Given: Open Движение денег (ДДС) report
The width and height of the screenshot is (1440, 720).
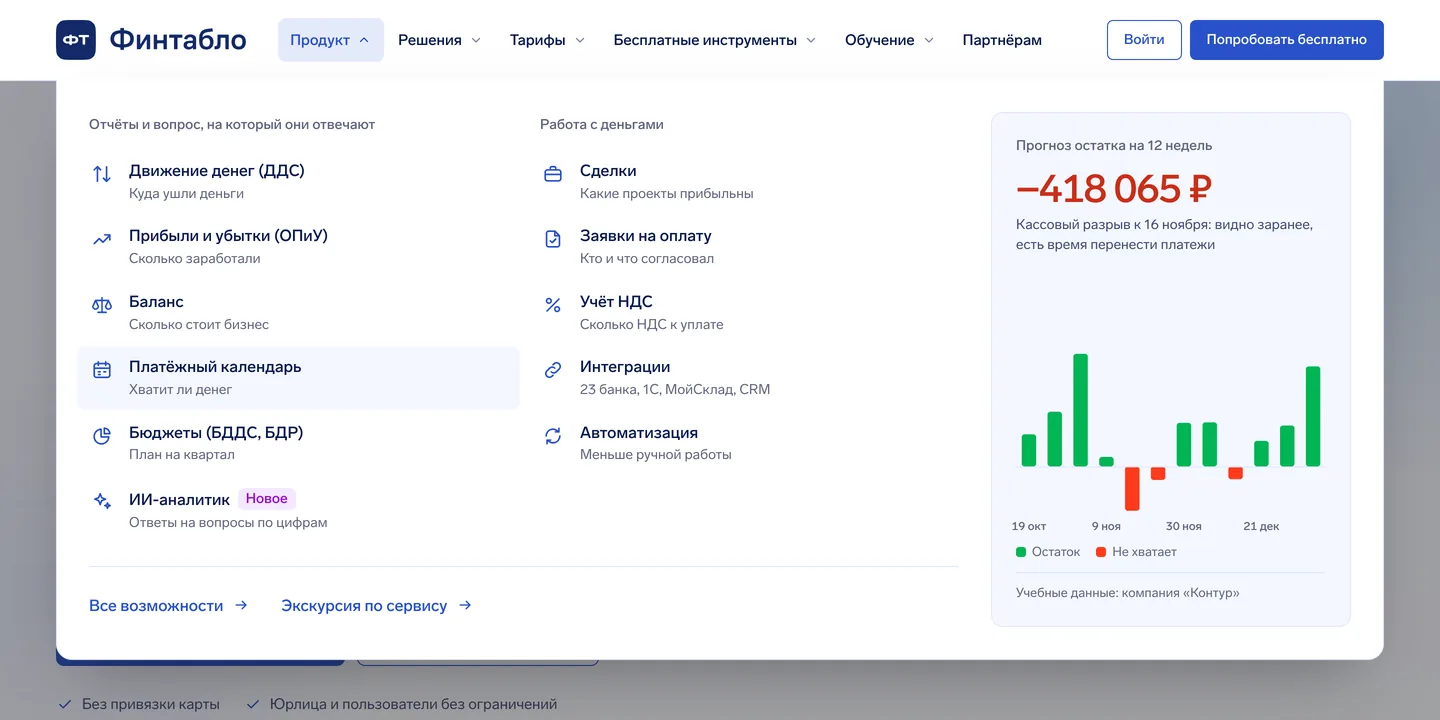Looking at the screenshot, I should 298,181.
